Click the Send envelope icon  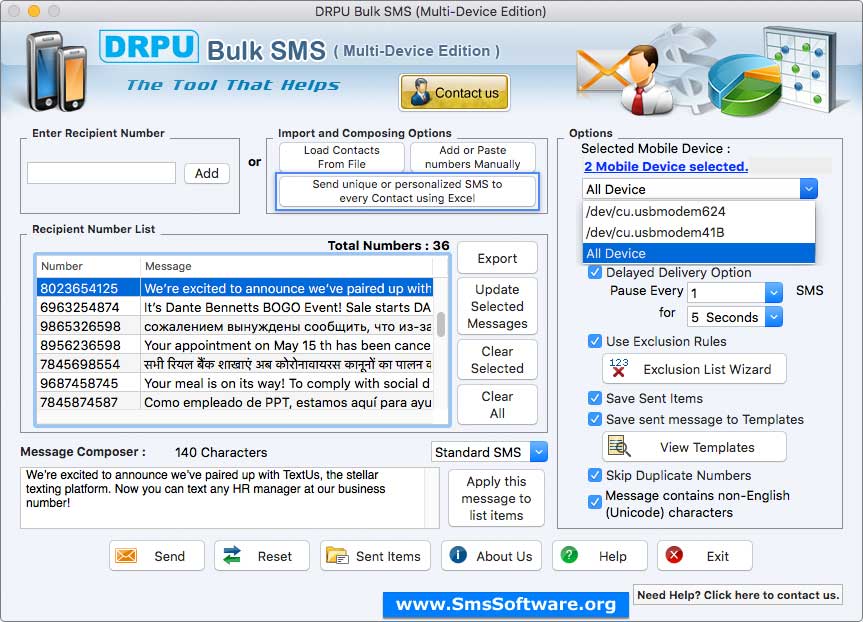126,556
